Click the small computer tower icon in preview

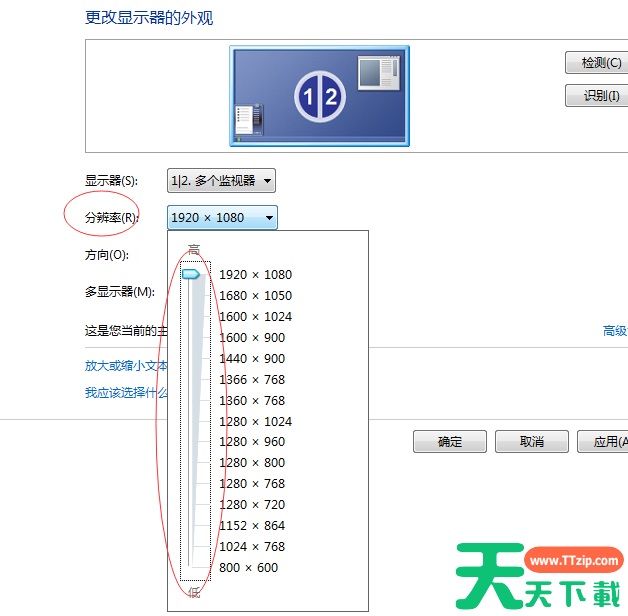coord(248,118)
